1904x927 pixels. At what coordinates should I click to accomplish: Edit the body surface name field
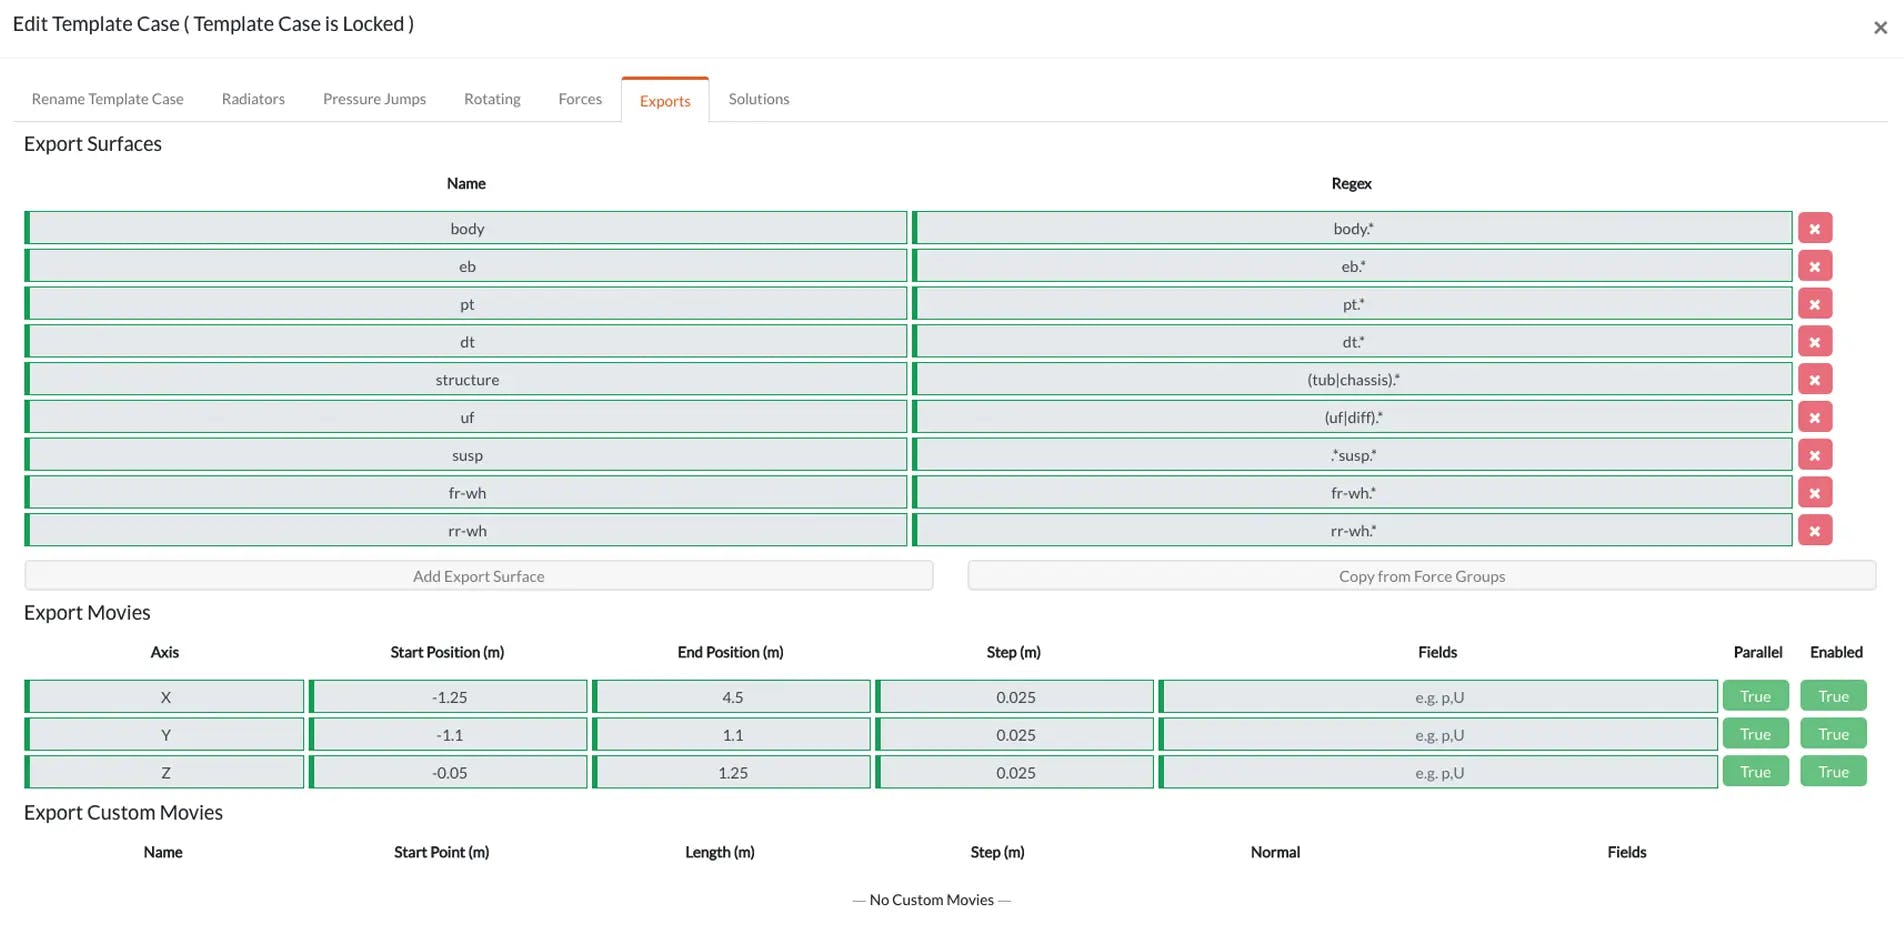(466, 228)
